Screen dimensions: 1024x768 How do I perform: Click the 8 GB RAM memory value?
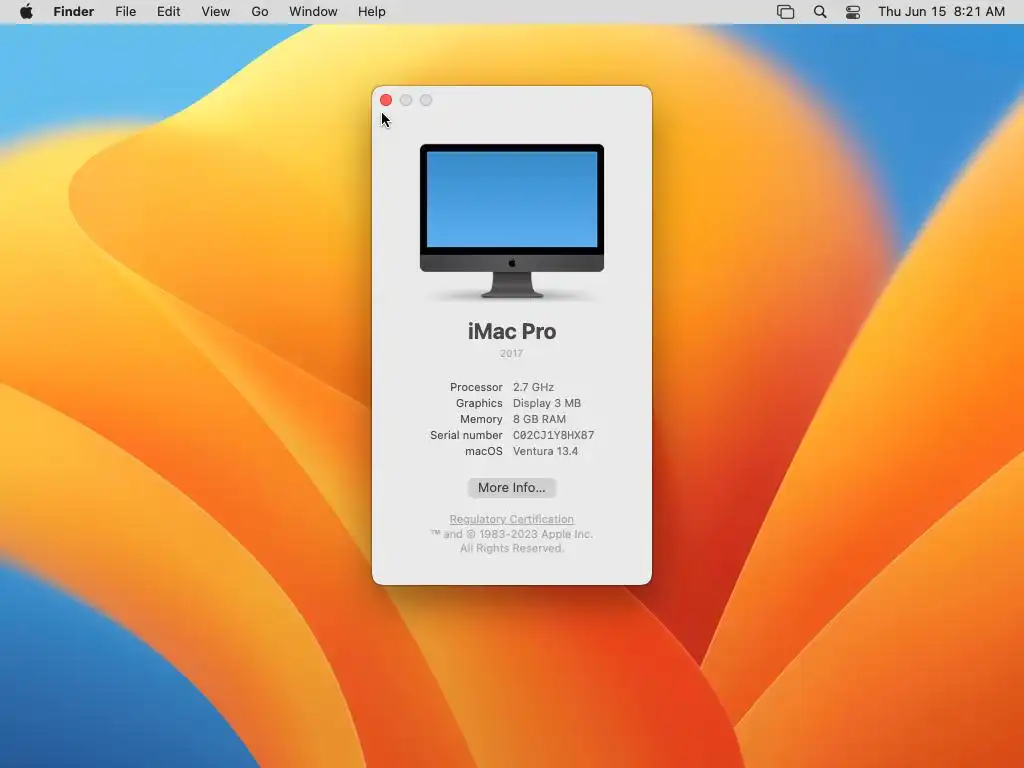539,419
